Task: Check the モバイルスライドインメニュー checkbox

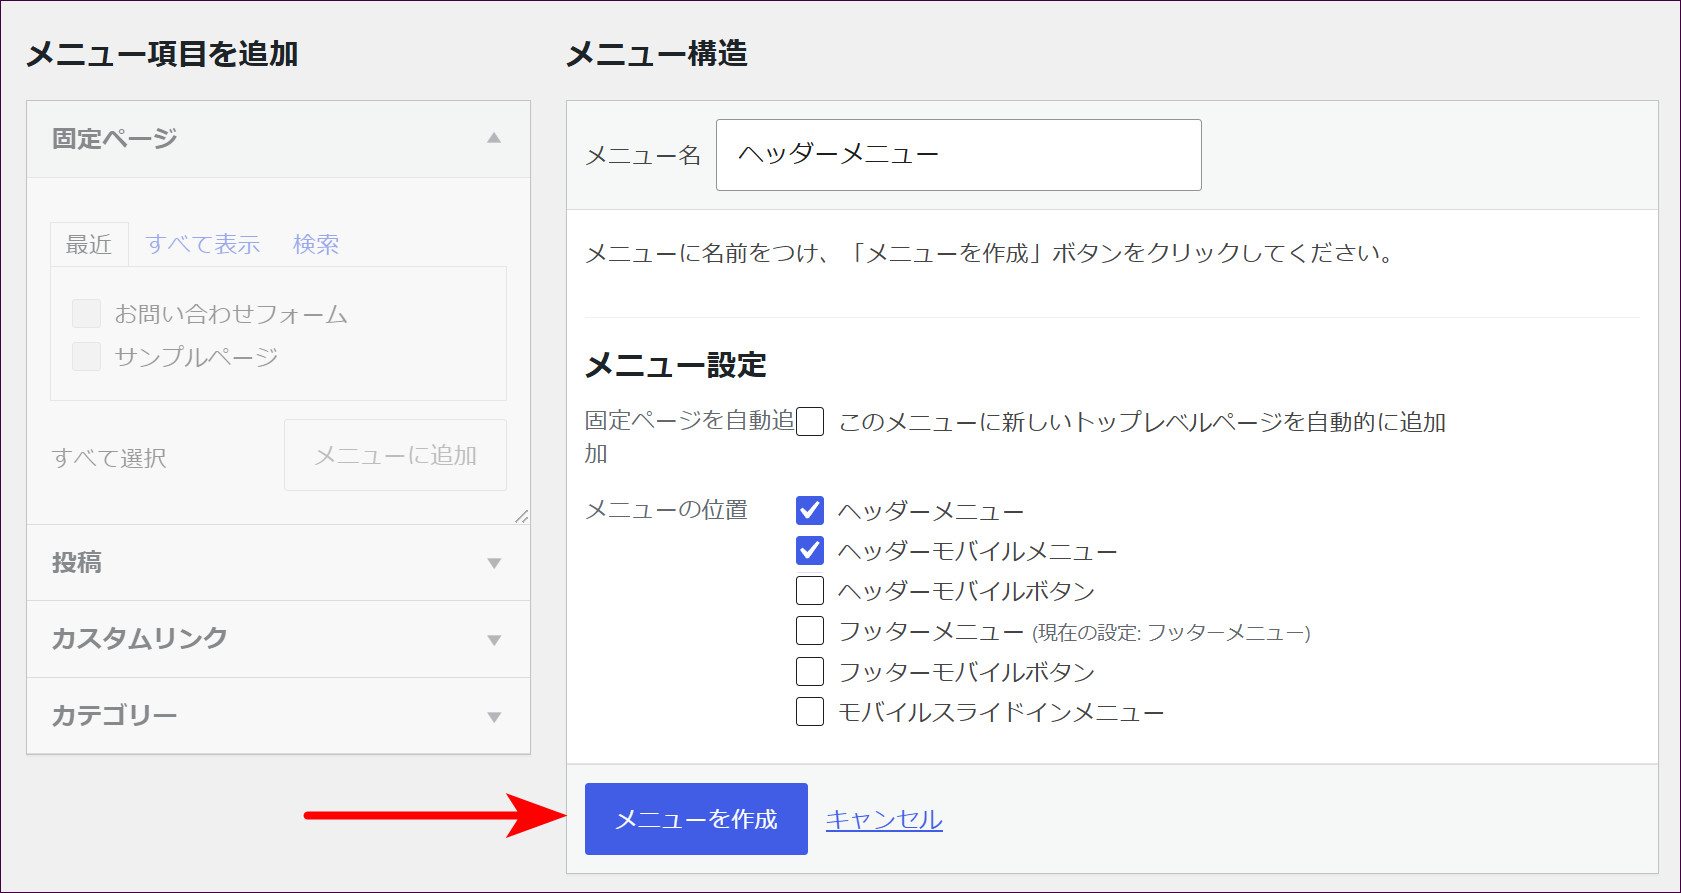Action: tap(810, 712)
